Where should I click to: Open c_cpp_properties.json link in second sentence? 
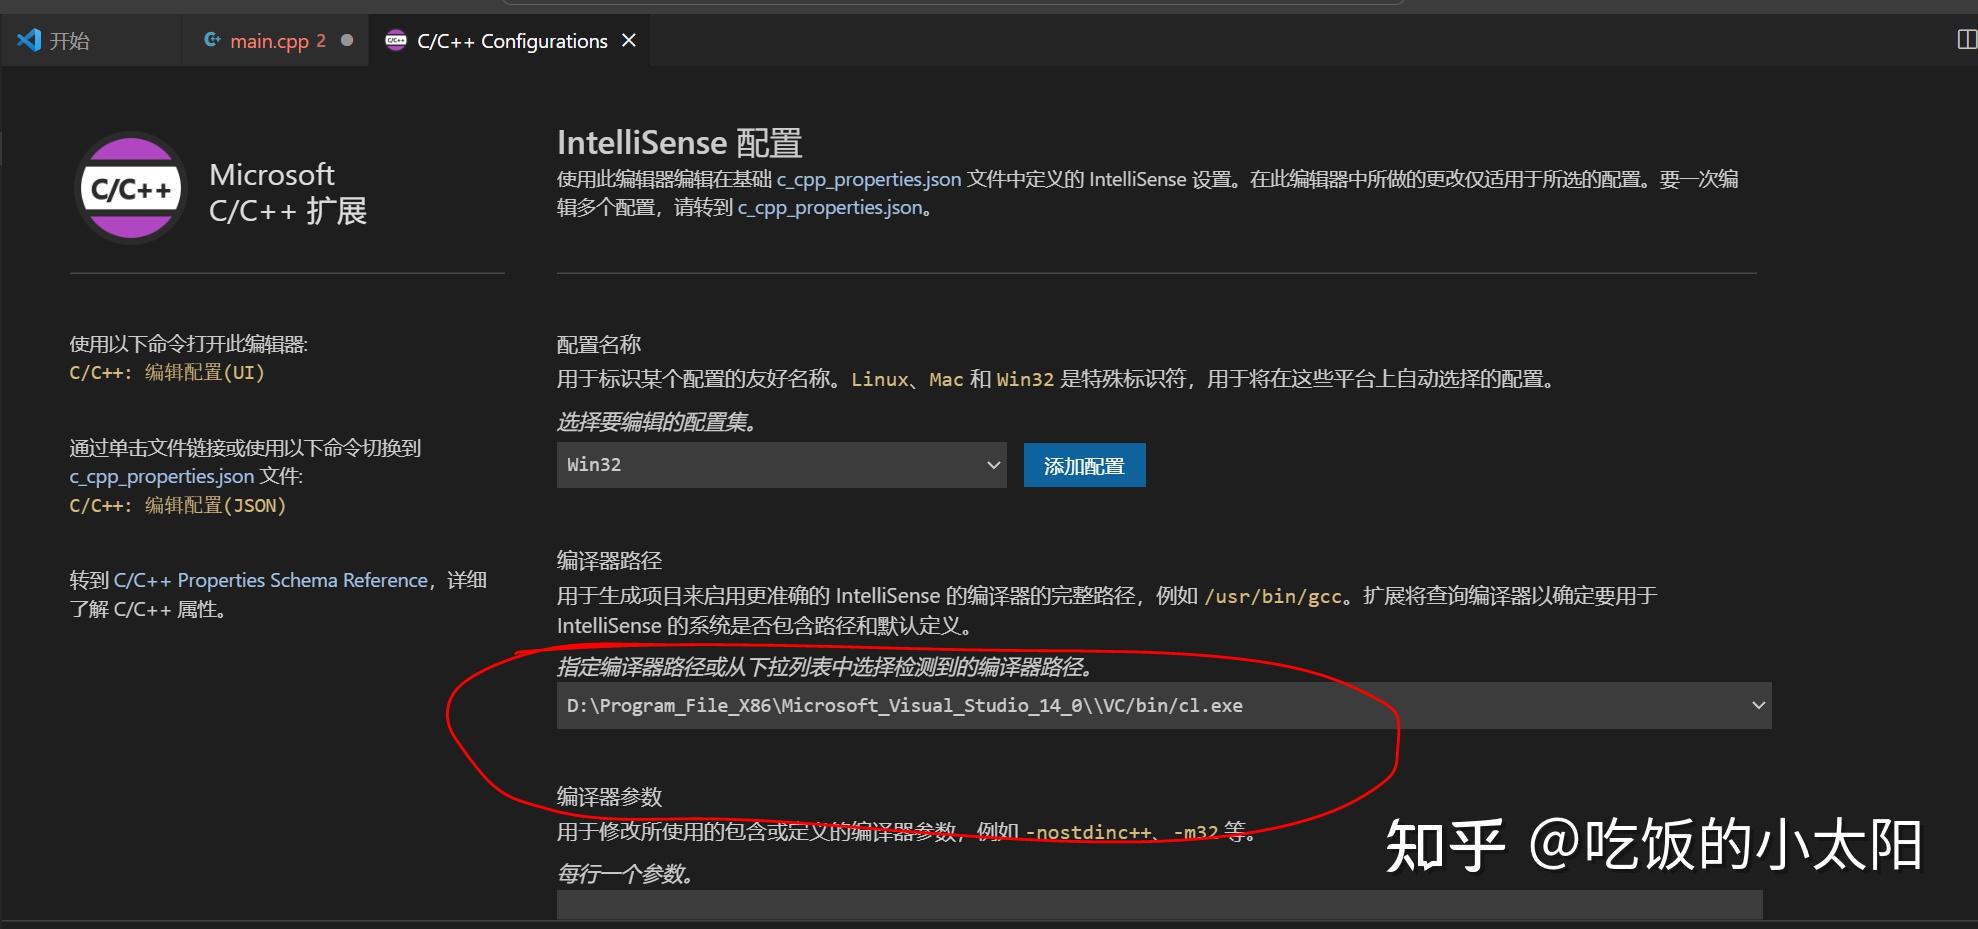(830, 207)
